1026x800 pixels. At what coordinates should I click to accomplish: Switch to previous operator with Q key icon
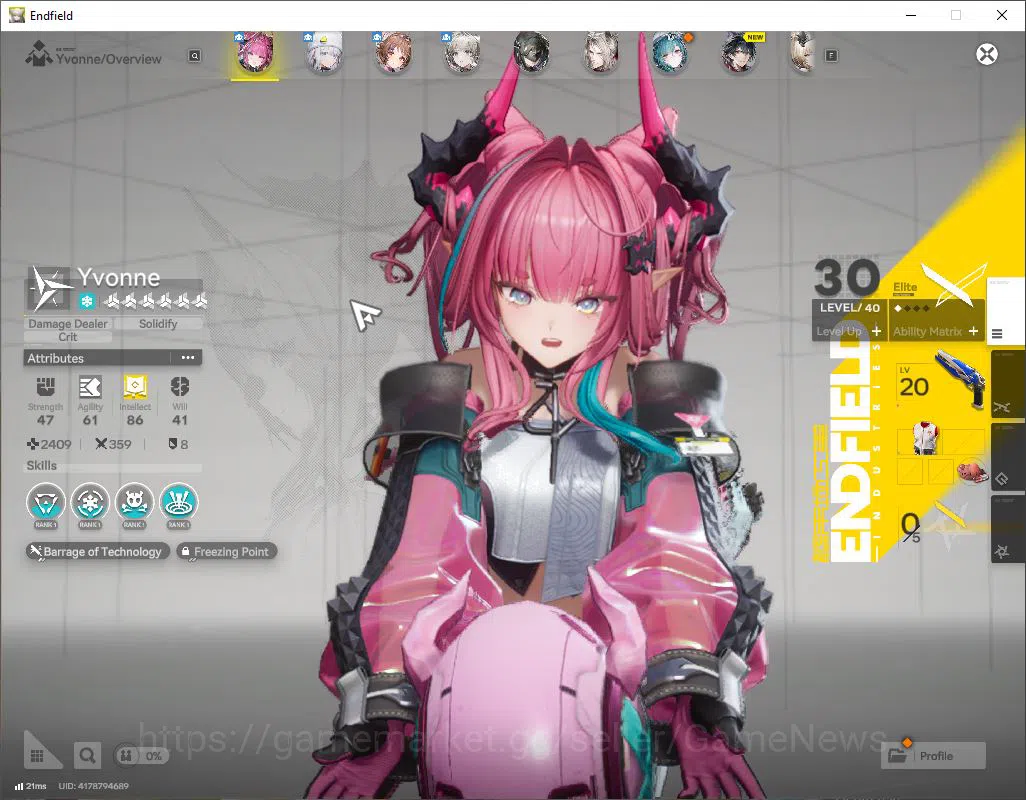coord(194,56)
